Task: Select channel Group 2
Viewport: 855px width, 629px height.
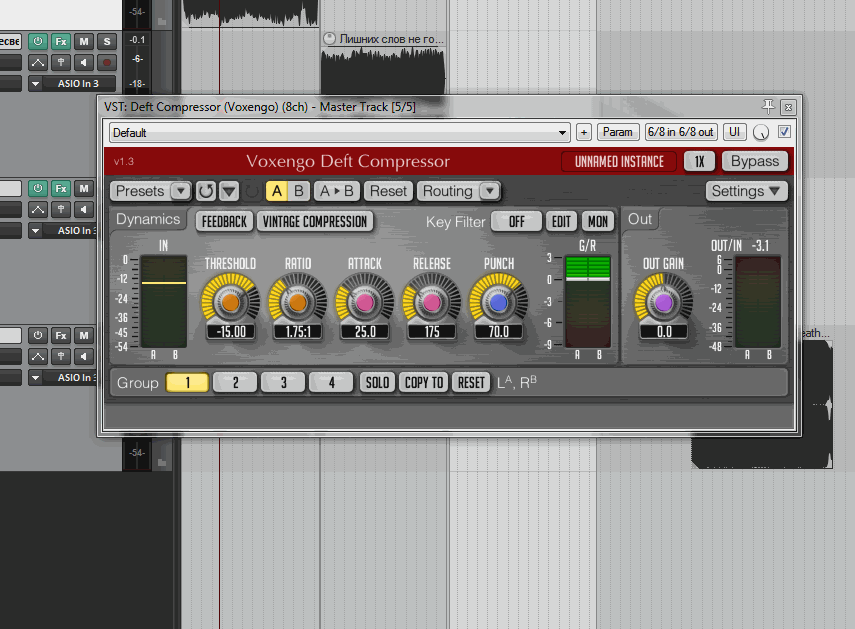Action: coord(235,383)
